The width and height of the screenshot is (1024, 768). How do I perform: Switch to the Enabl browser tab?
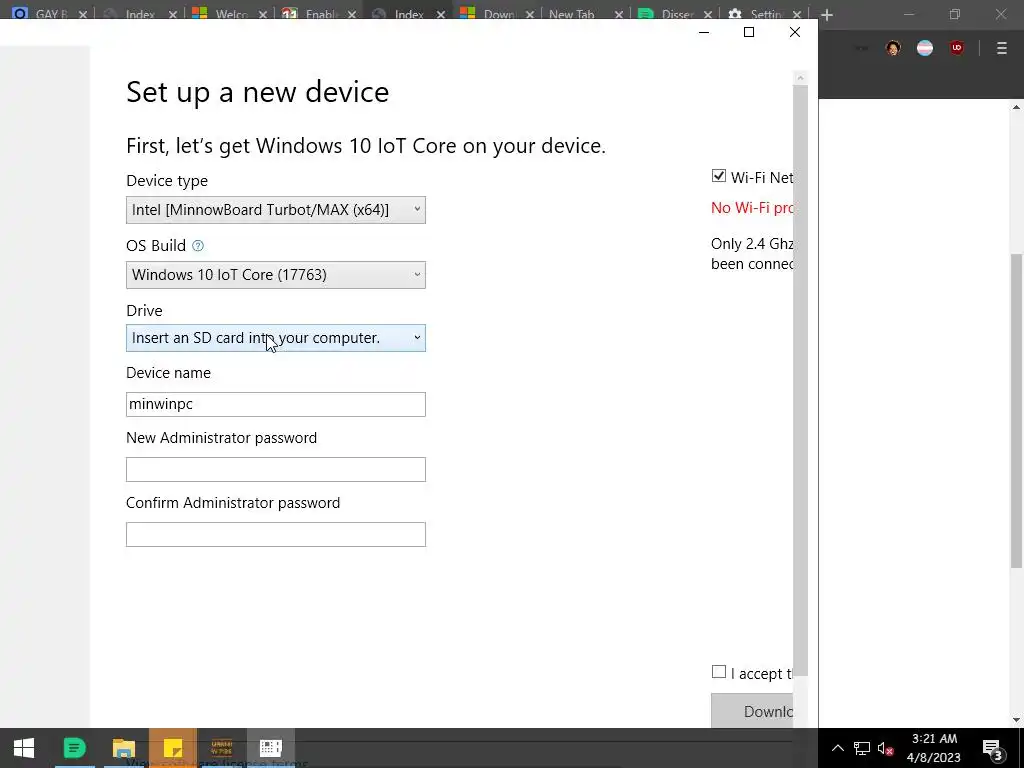point(316,13)
